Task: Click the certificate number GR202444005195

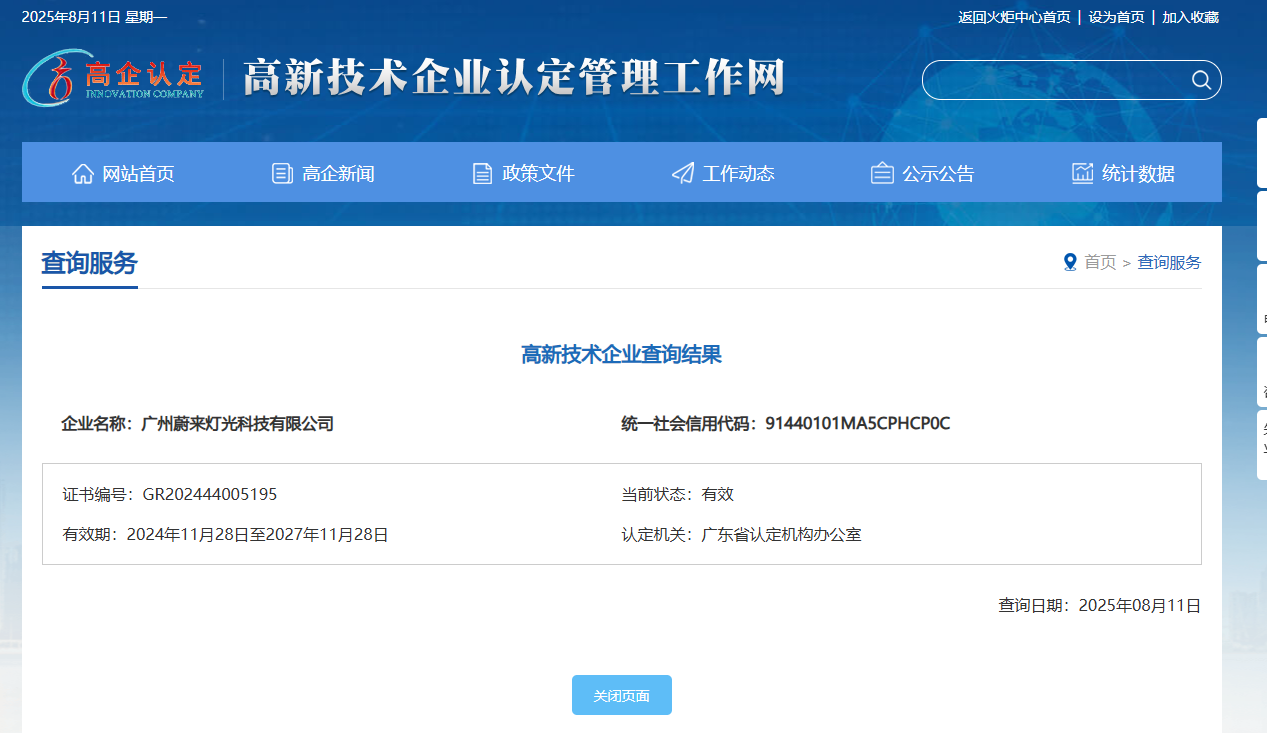Action: tap(210, 495)
